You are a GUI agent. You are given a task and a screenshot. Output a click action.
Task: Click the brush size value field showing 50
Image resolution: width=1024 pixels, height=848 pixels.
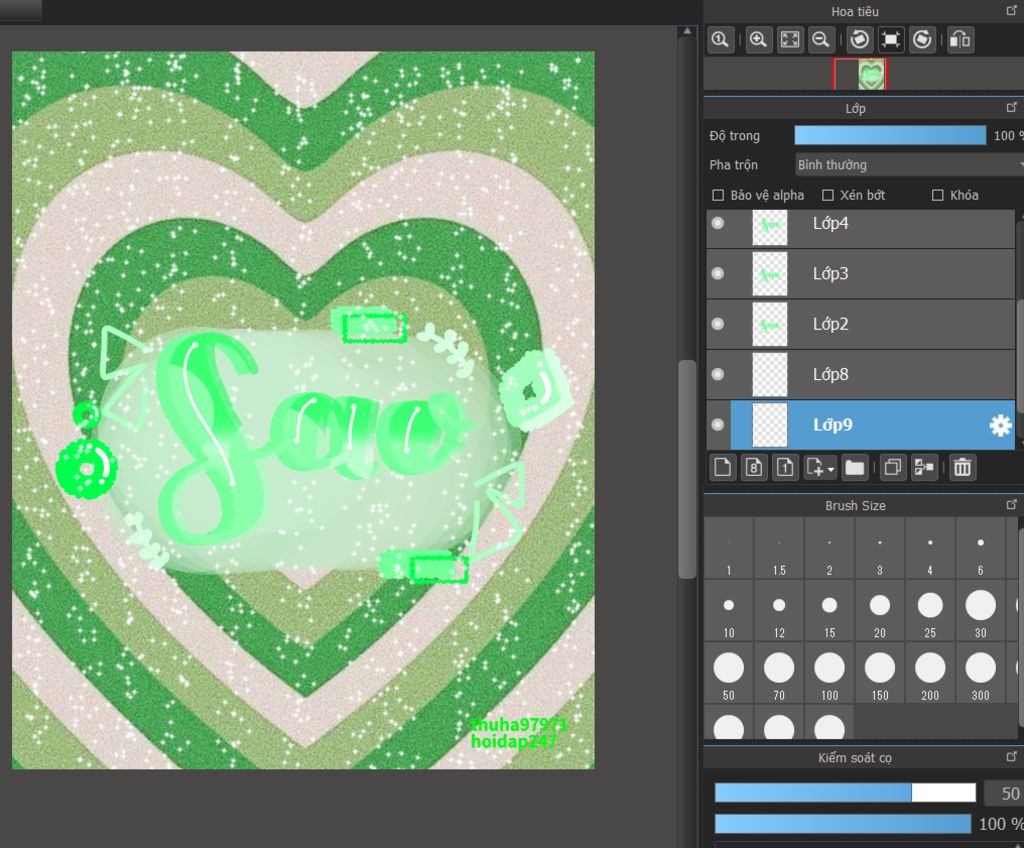[1004, 793]
